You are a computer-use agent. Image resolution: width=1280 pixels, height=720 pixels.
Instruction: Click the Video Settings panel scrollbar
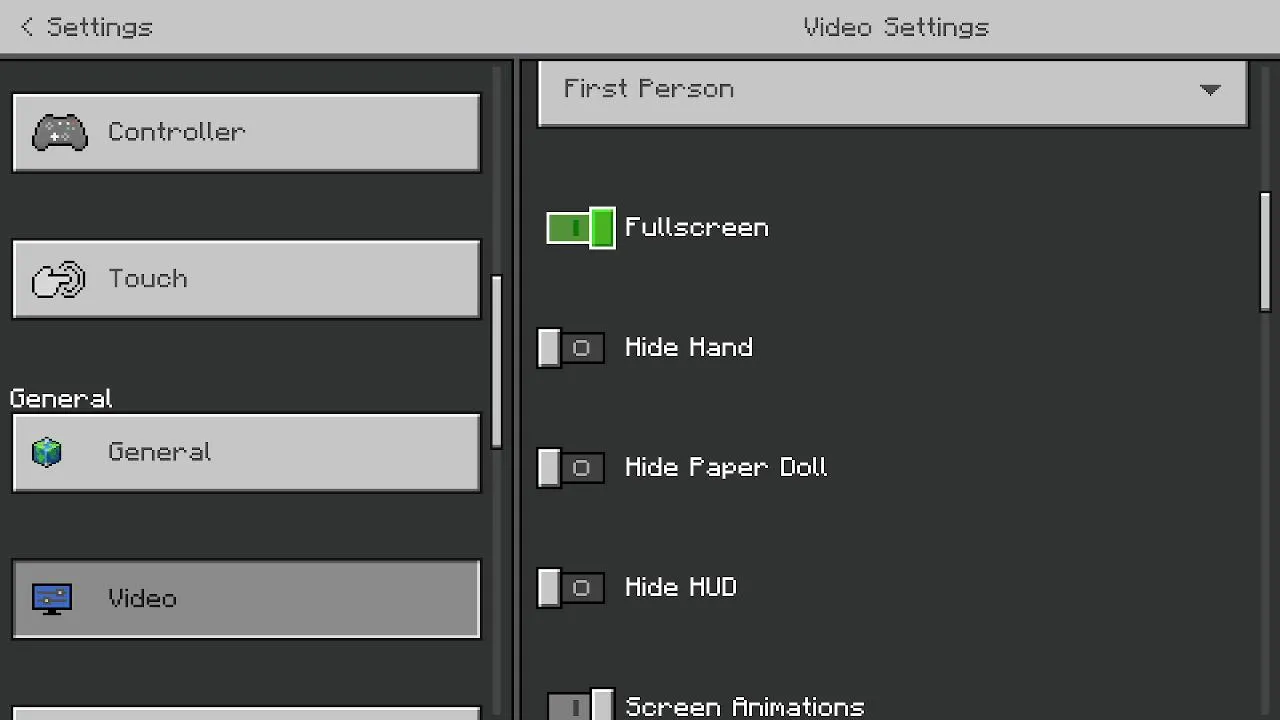pos(1265,252)
